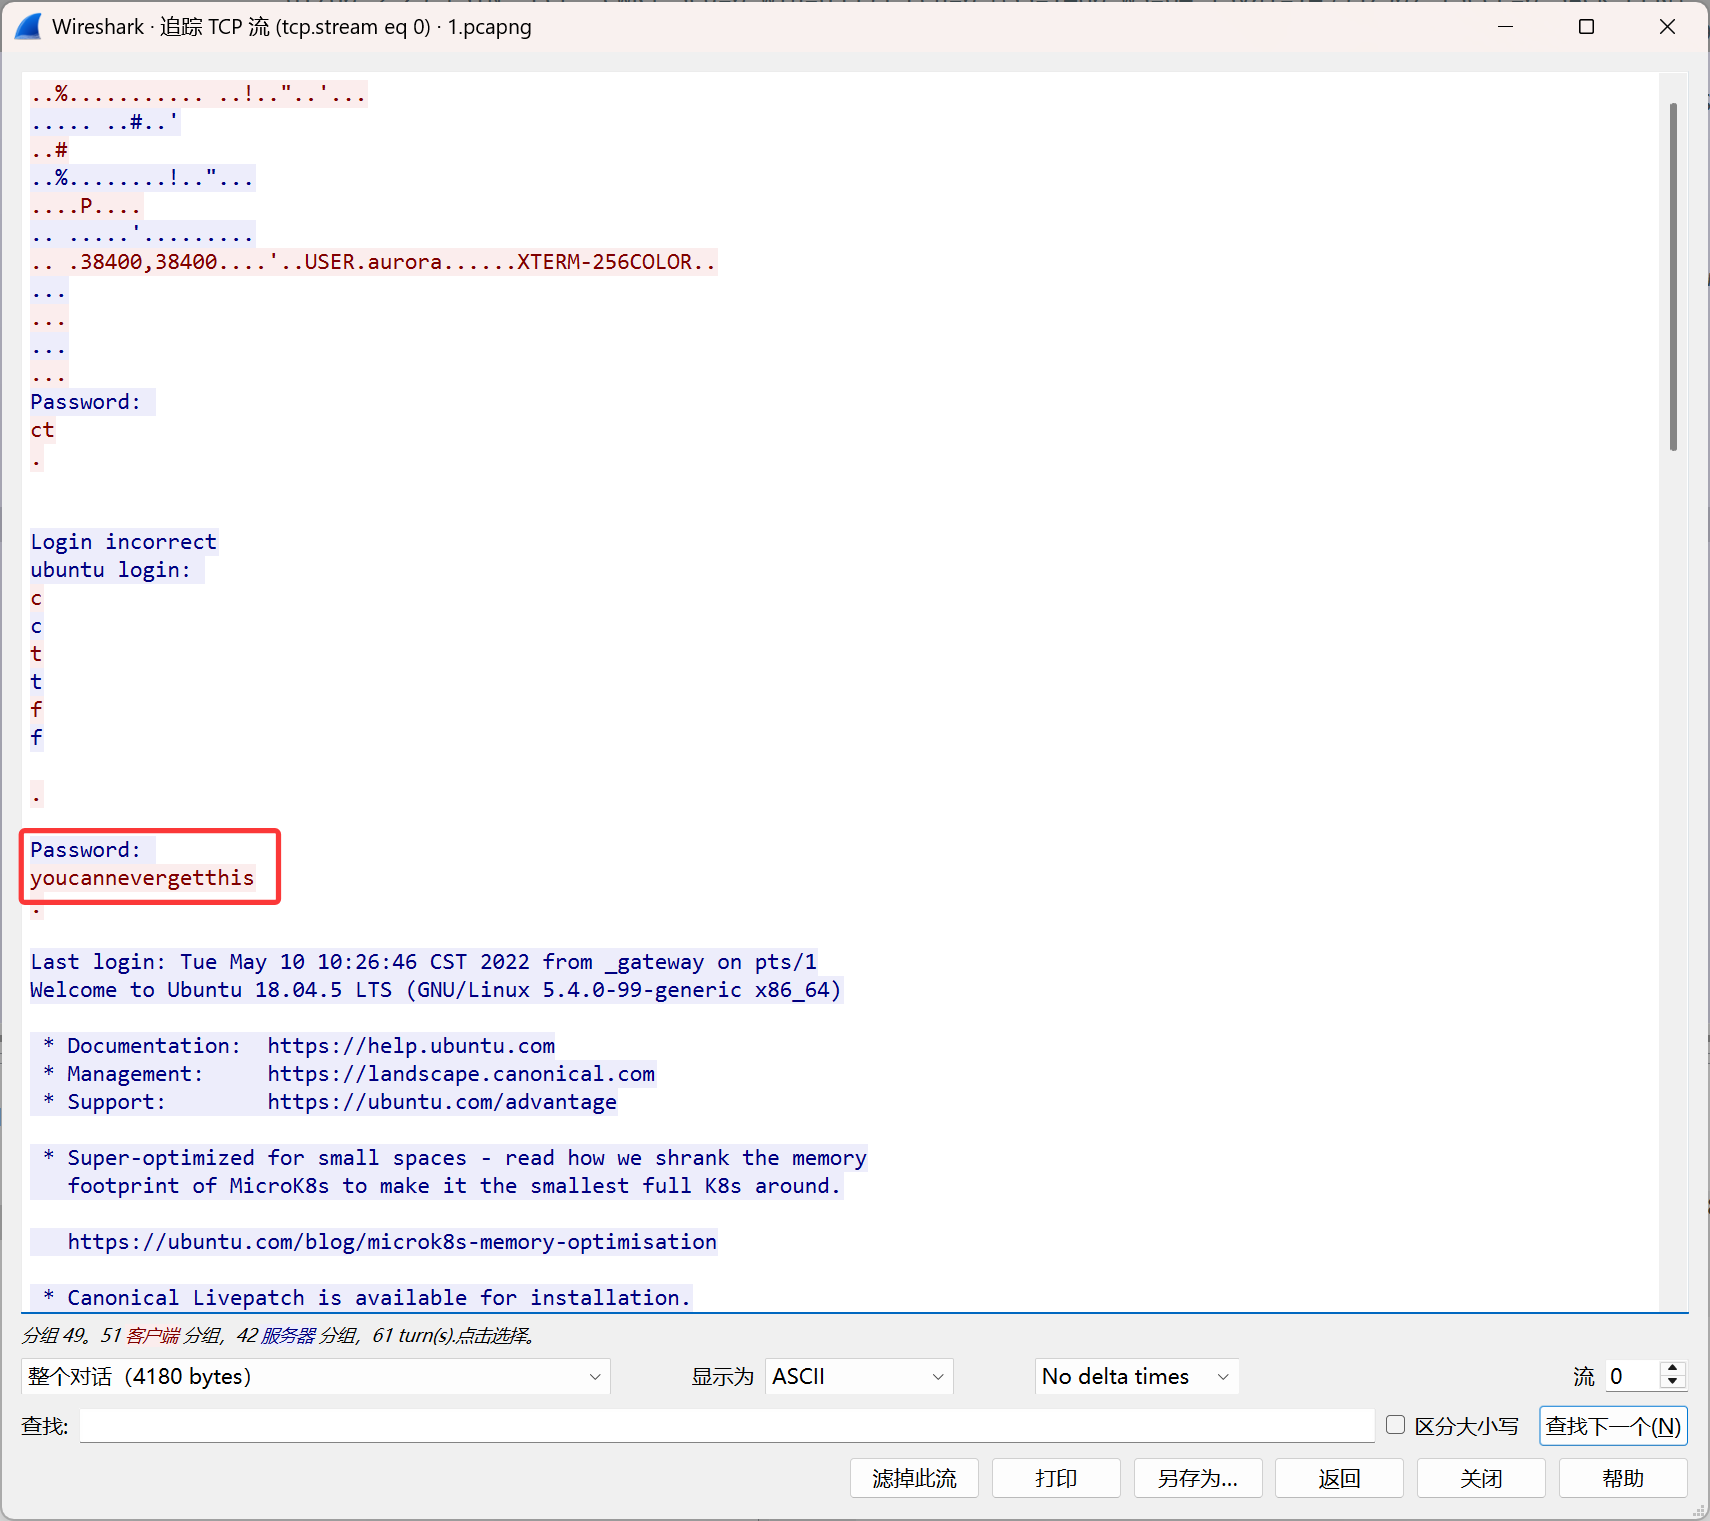This screenshot has width=1710, height=1521.
Task: Click the first Password: prompt above ct
Action: click(x=86, y=402)
